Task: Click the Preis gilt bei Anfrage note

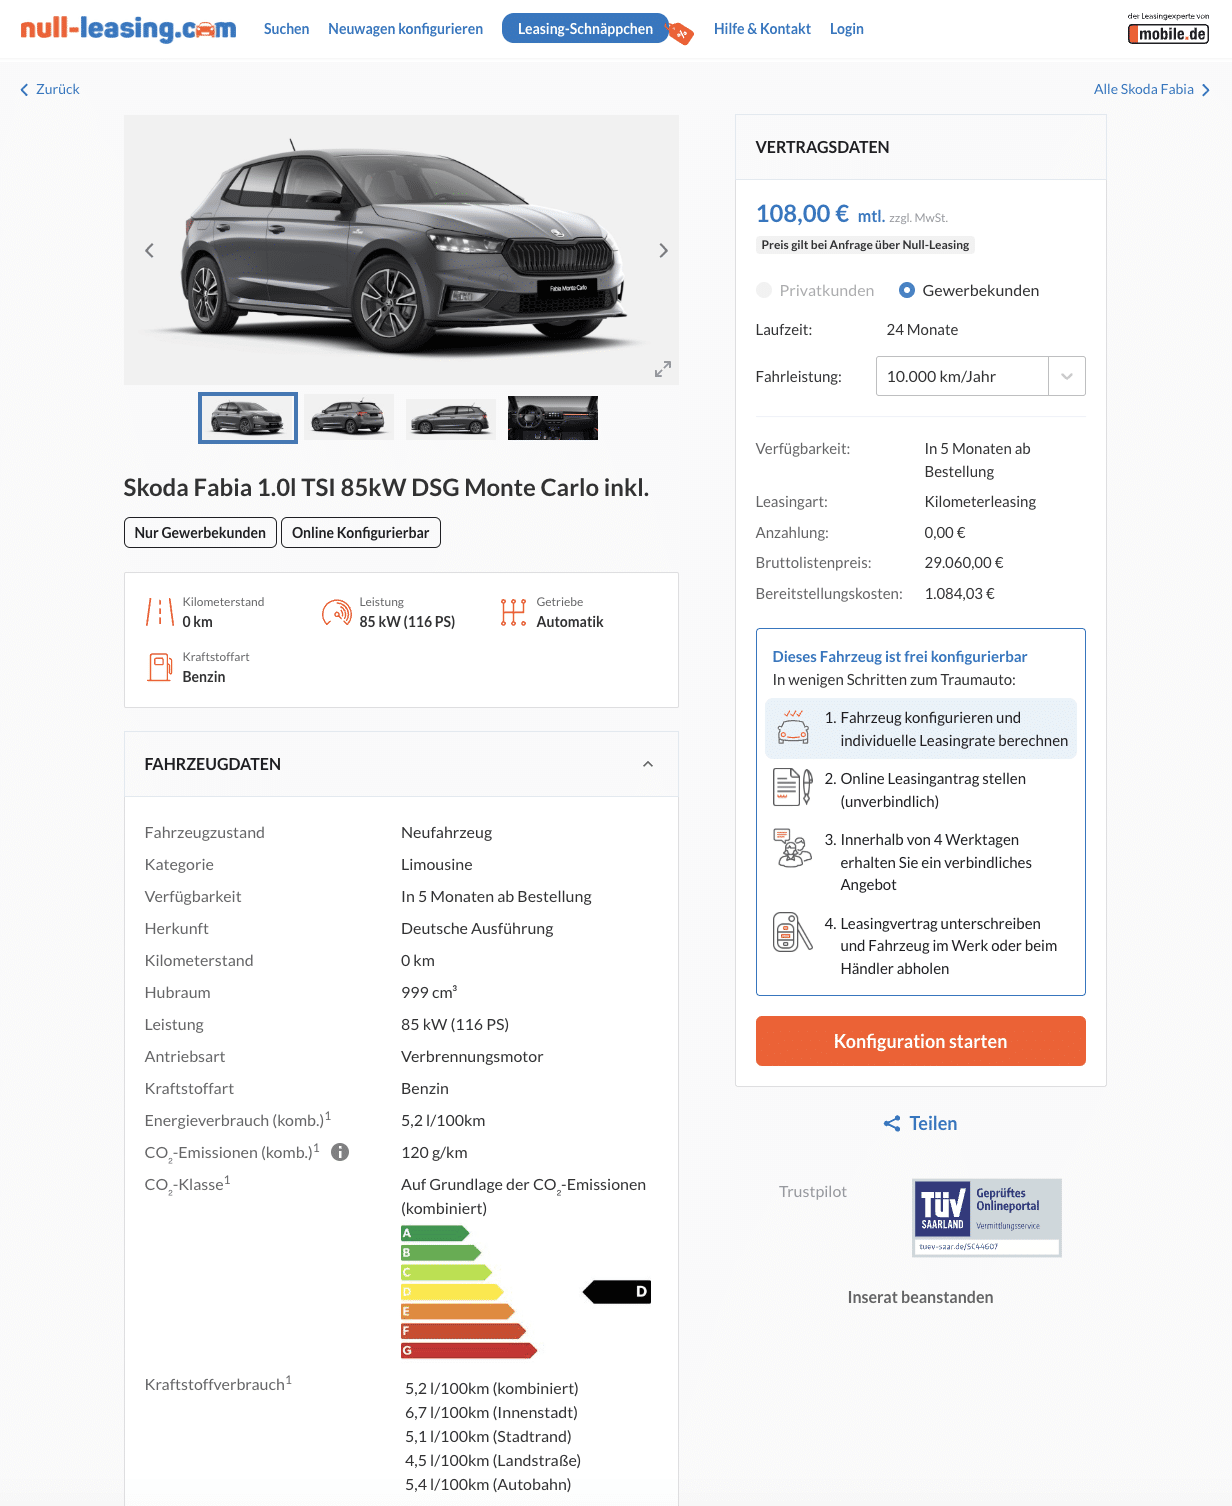Action: click(x=865, y=245)
